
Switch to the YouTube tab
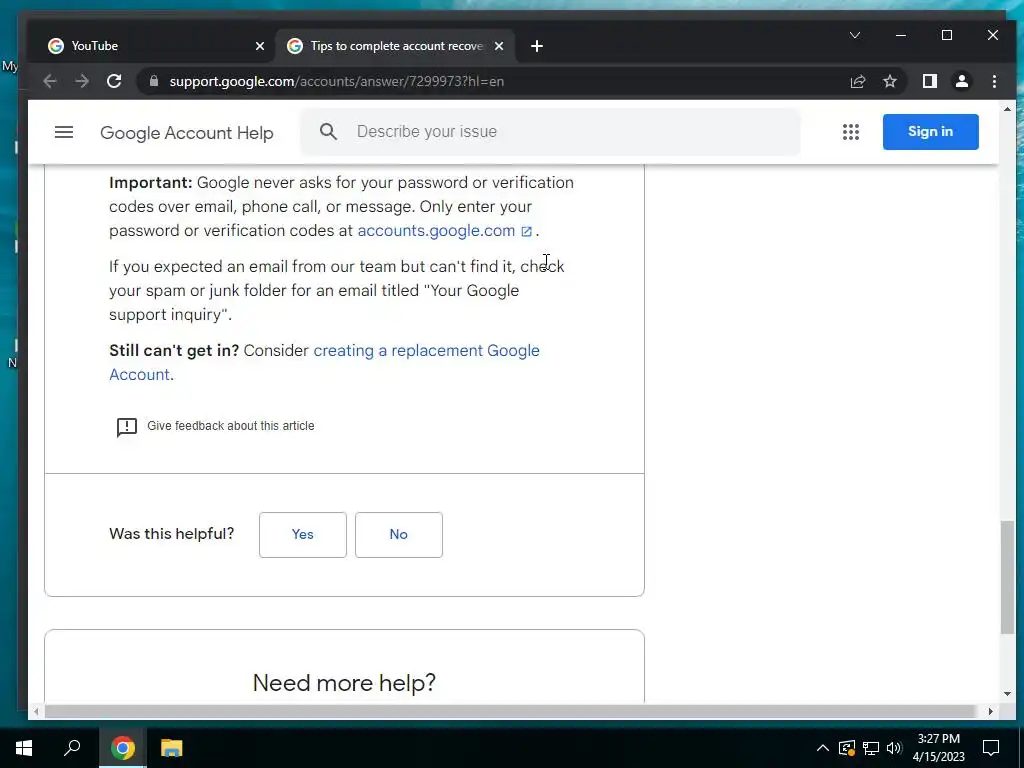pos(152,46)
